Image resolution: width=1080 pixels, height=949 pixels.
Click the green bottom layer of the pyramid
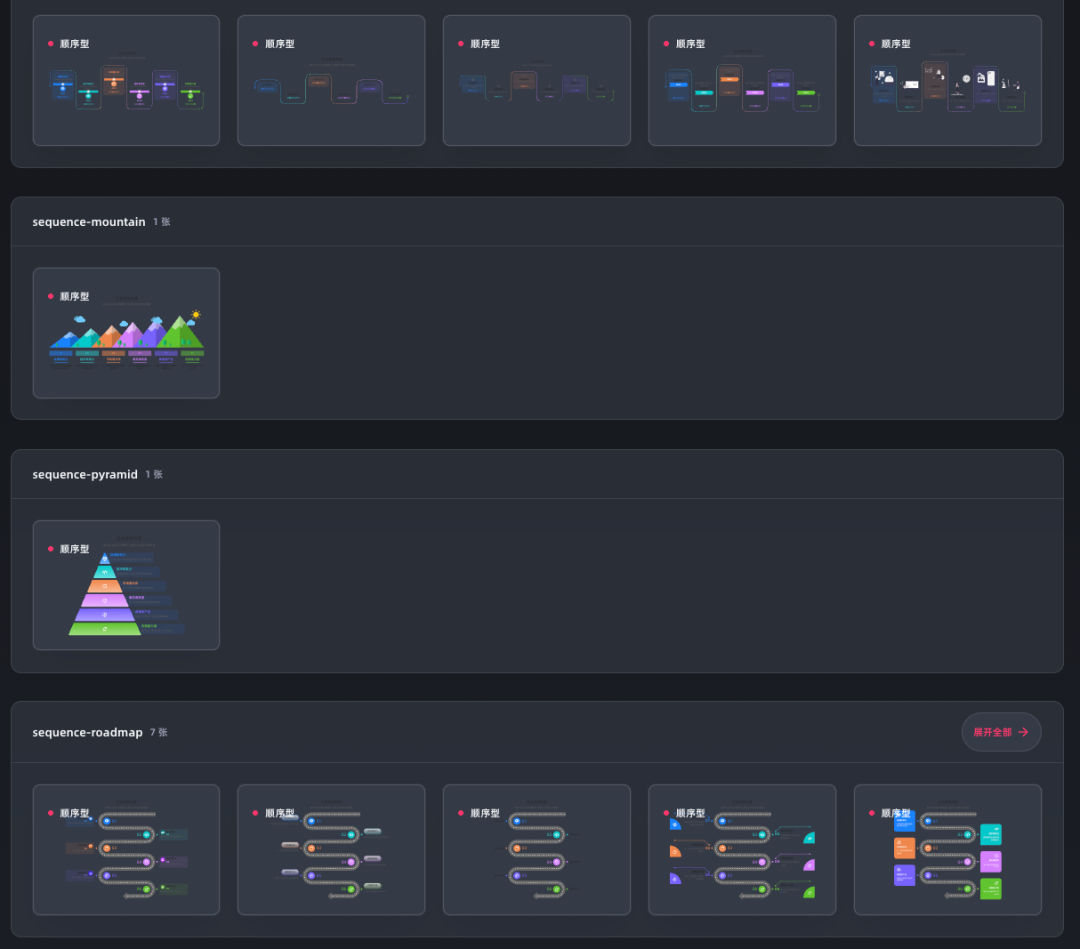(x=105, y=629)
